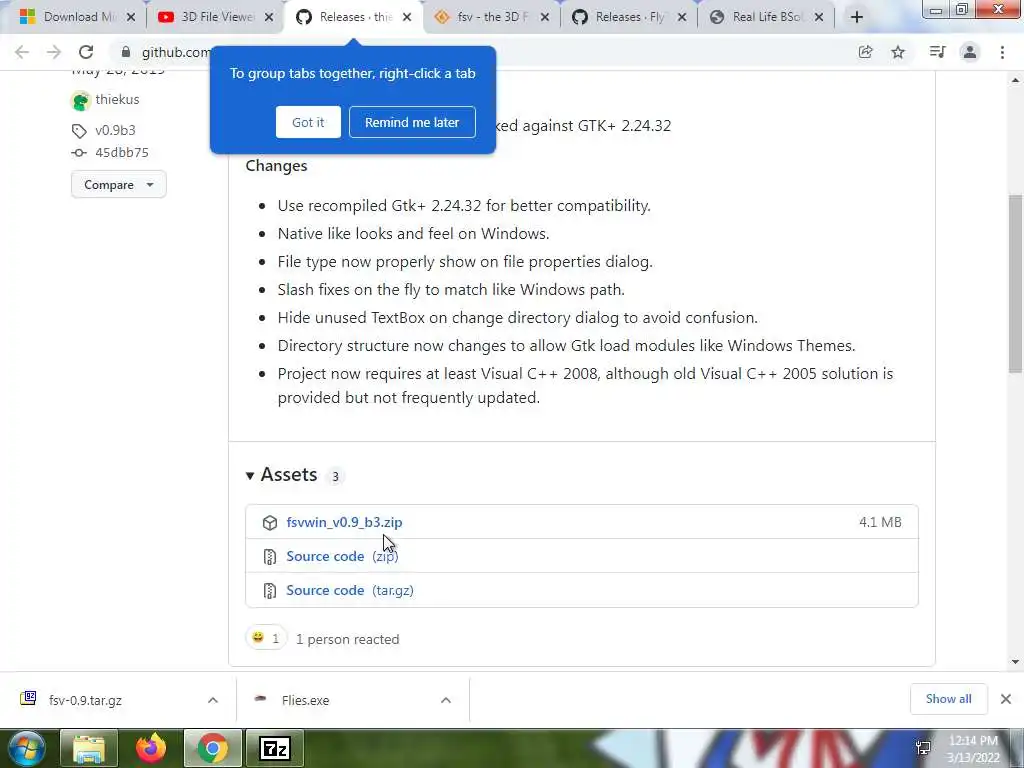Download Source code (zip)

342,556
